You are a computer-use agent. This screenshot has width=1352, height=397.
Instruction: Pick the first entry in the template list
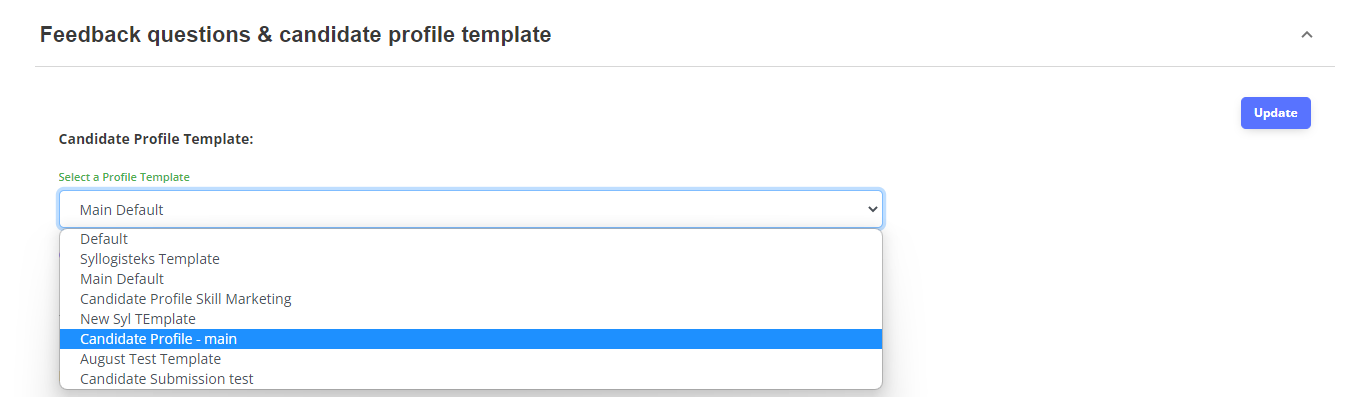tap(471, 239)
